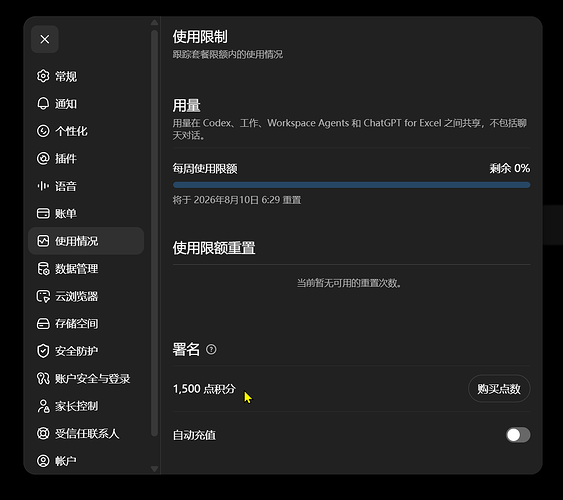563x500 pixels.
Task: Click the 每周使用限额 progress bar
Action: click(x=352, y=185)
